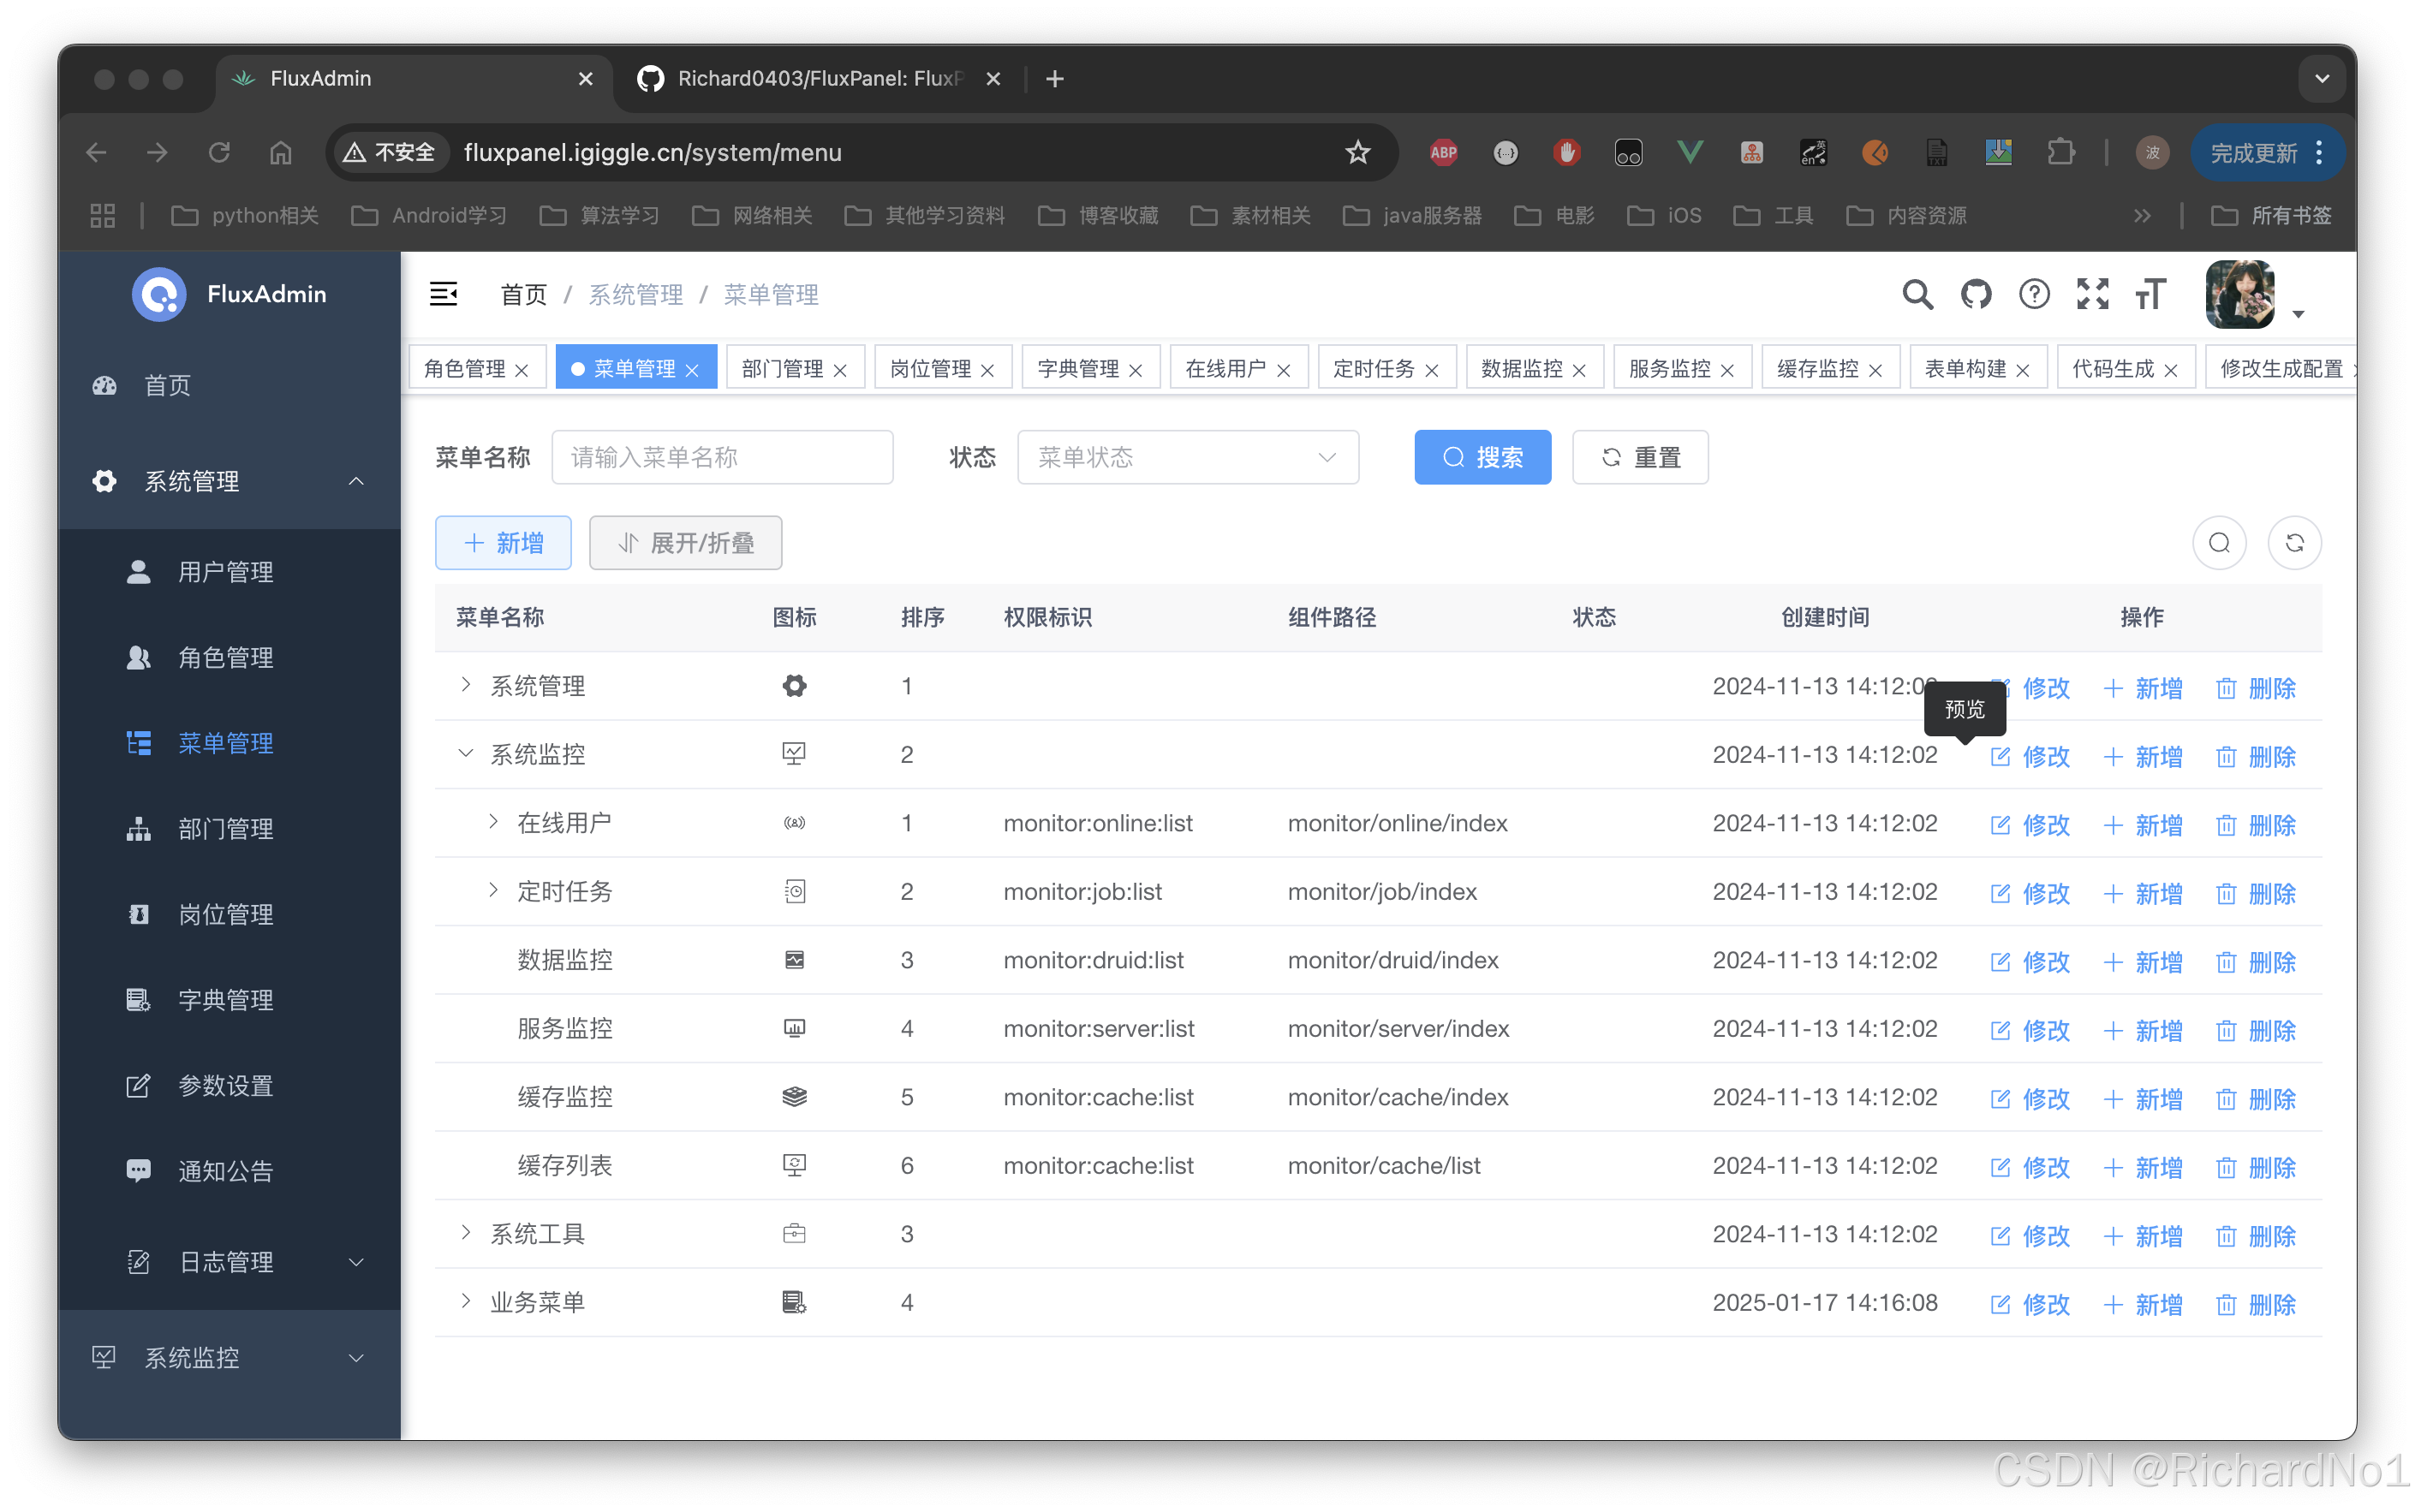
Task: Open 用户管理 in the sidebar menu
Action: [x=225, y=572]
